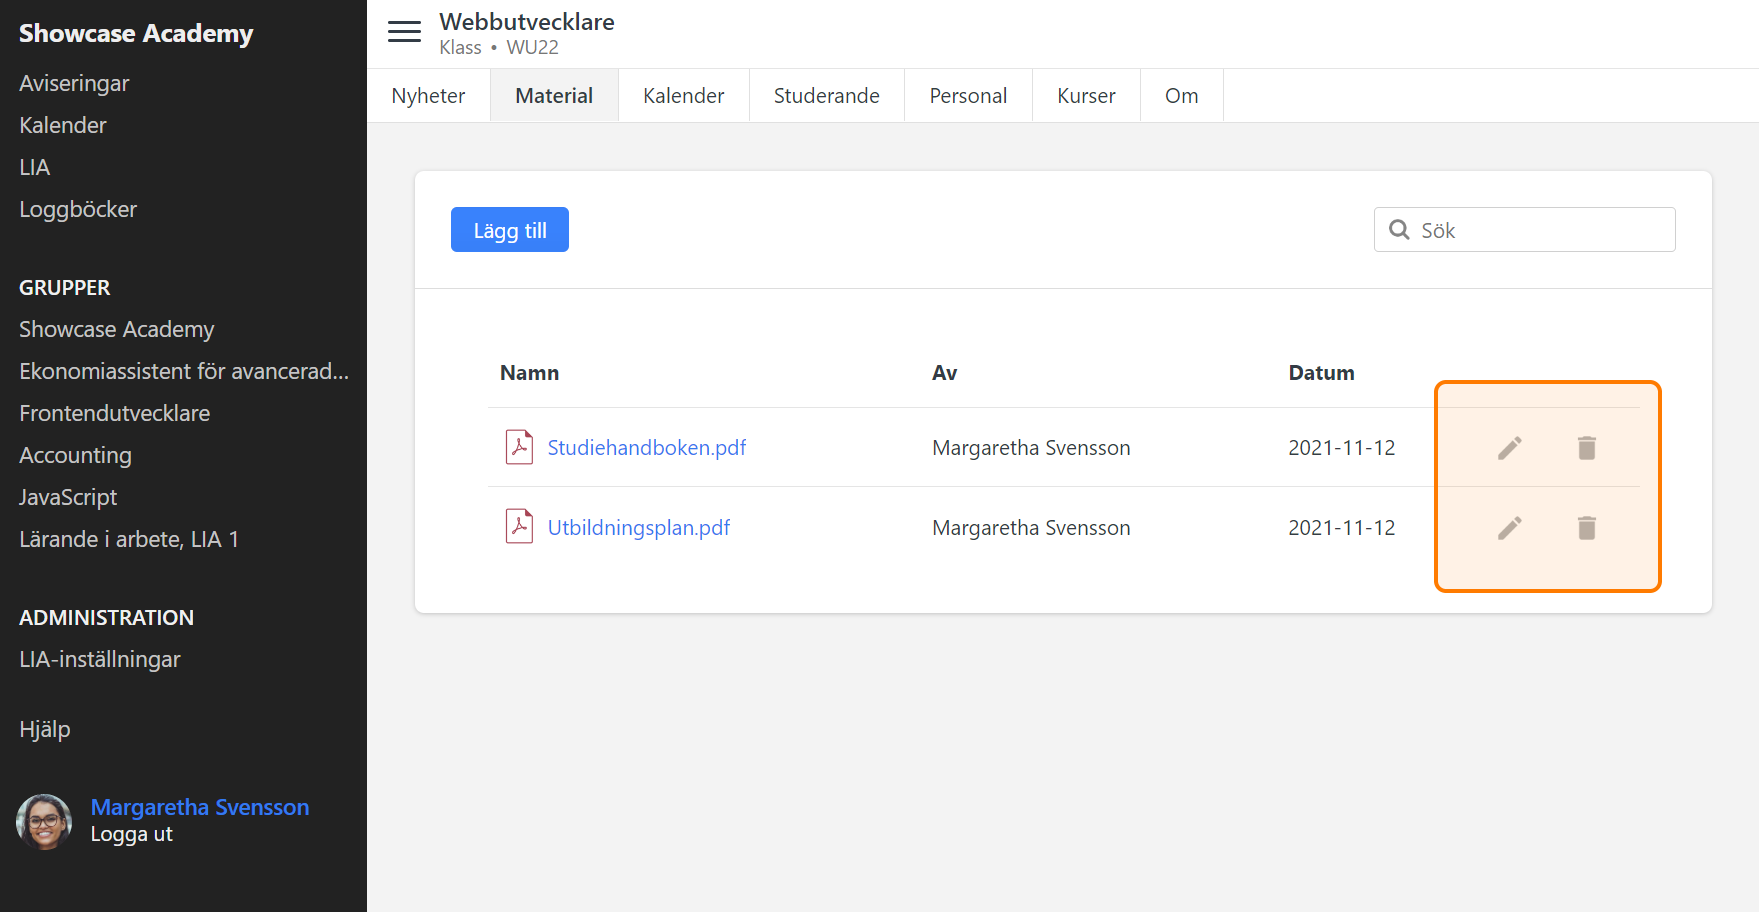Screen dimensions: 1759x912
Task: Select the Kurser tab
Action: pyautogui.click(x=1085, y=96)
